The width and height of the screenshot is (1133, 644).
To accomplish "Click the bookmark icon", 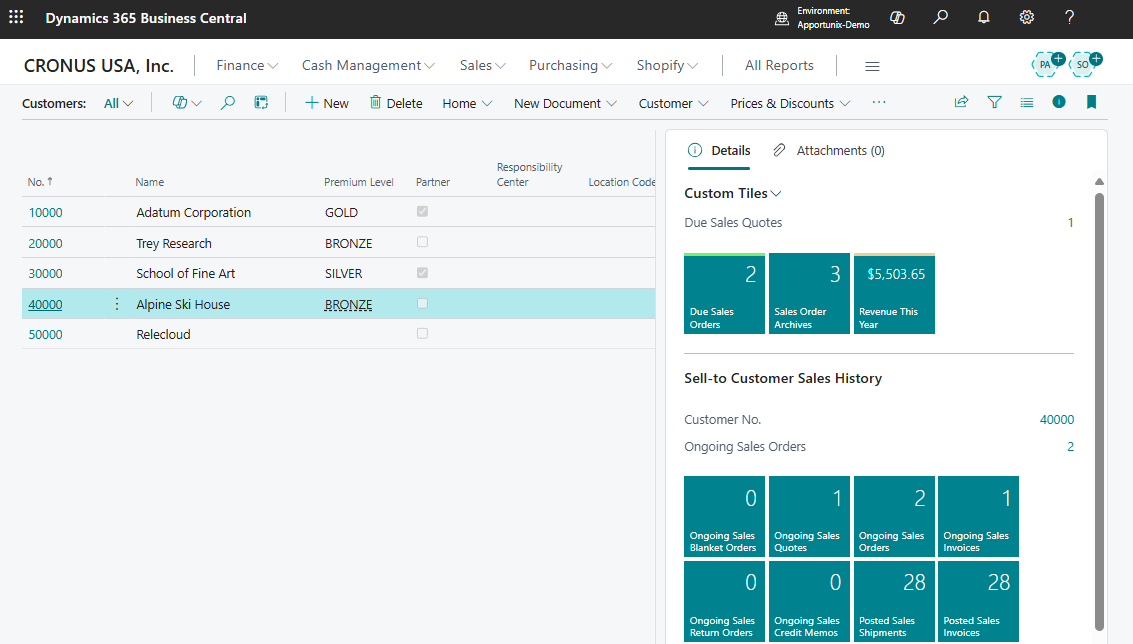I will 1091,102.
